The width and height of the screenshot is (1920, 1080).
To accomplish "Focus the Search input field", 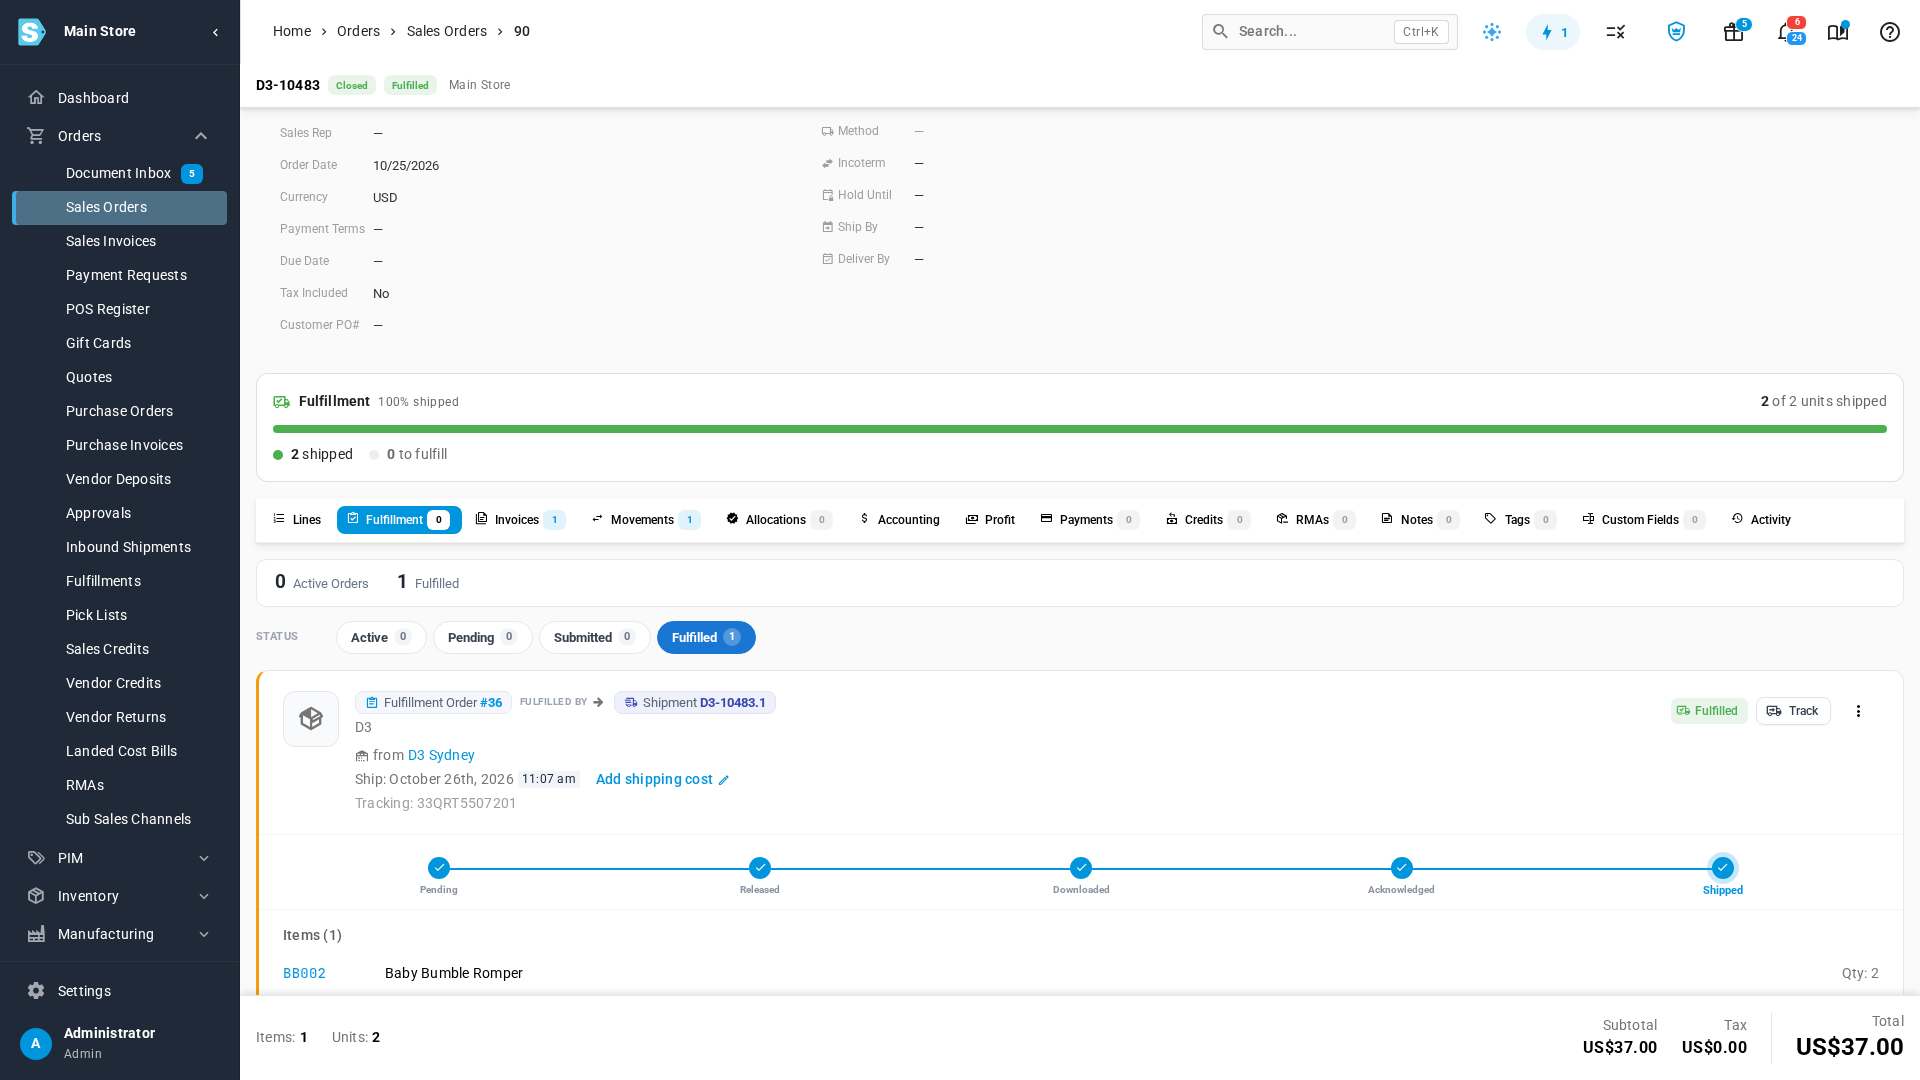I will click(1330, 32).
